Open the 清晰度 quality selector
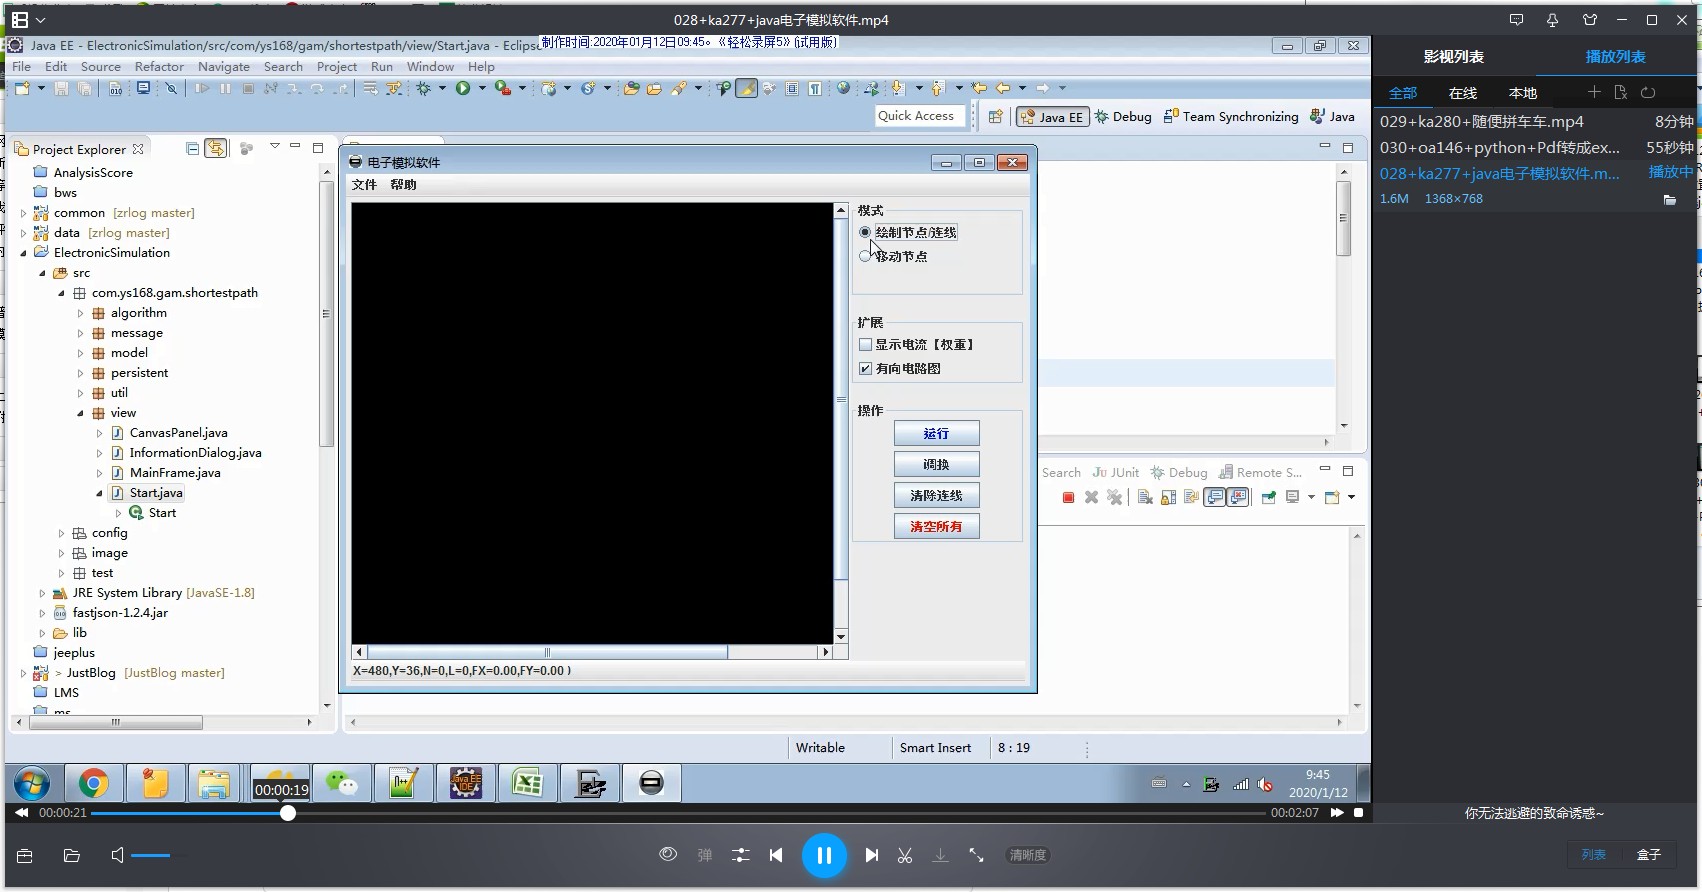 coord(1028,855)
